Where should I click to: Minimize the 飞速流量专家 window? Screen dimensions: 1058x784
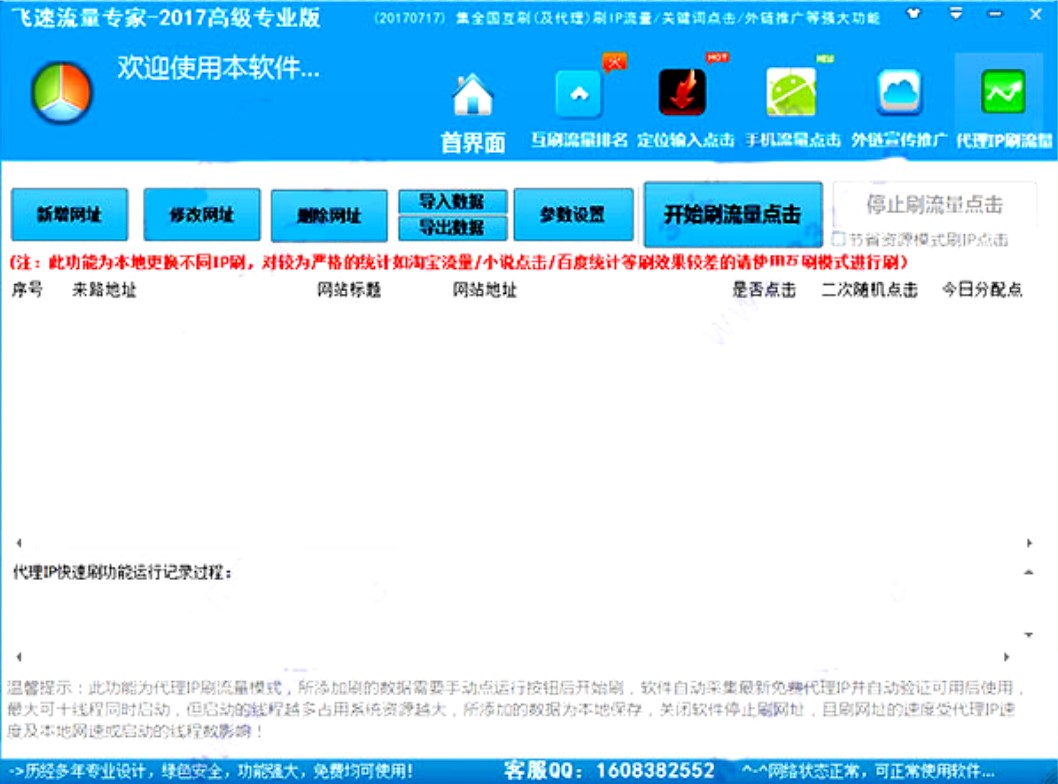point(995,13)
